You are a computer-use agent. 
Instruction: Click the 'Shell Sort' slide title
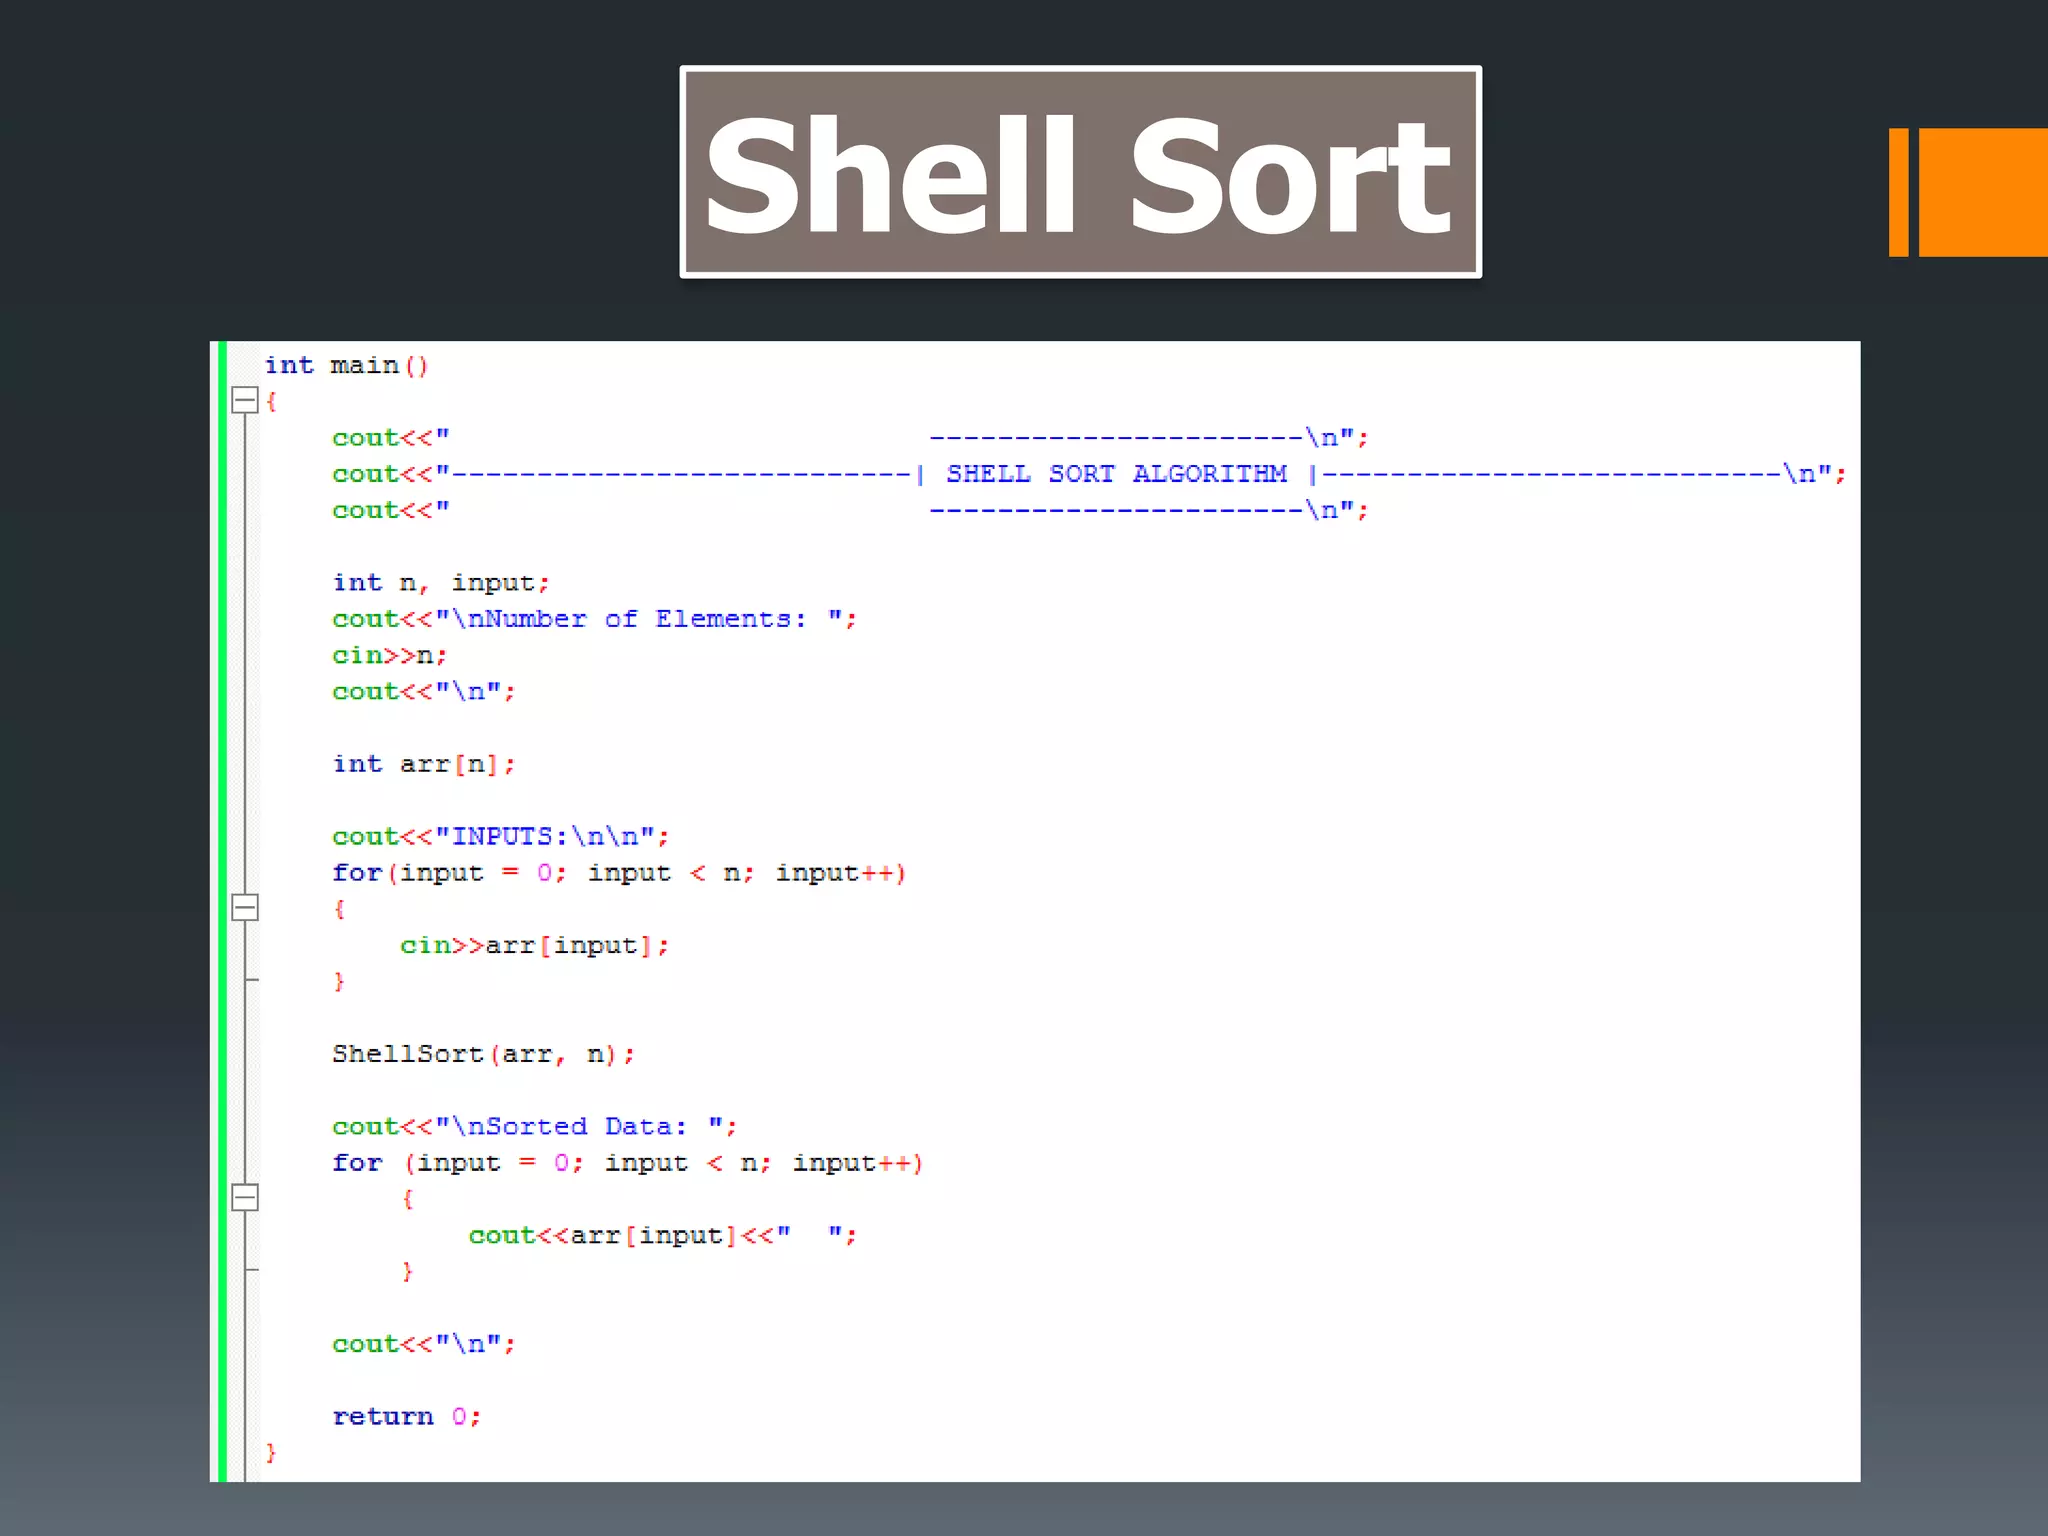pyautogui.click(x=1080, y=173)
